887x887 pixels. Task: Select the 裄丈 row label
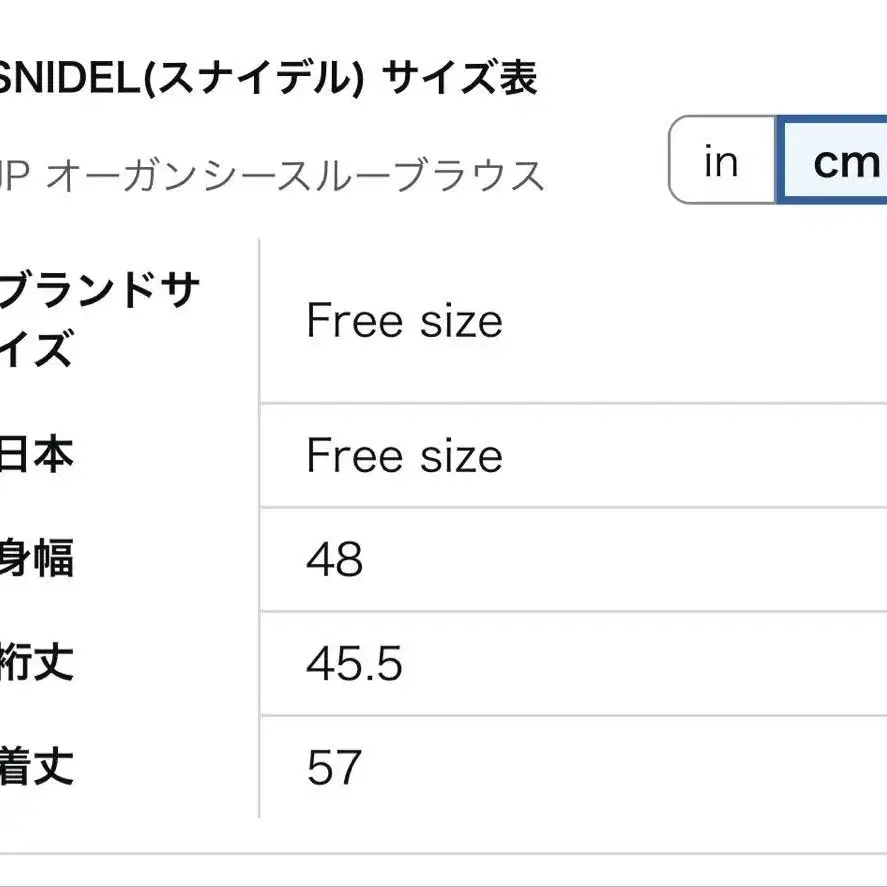37,662
